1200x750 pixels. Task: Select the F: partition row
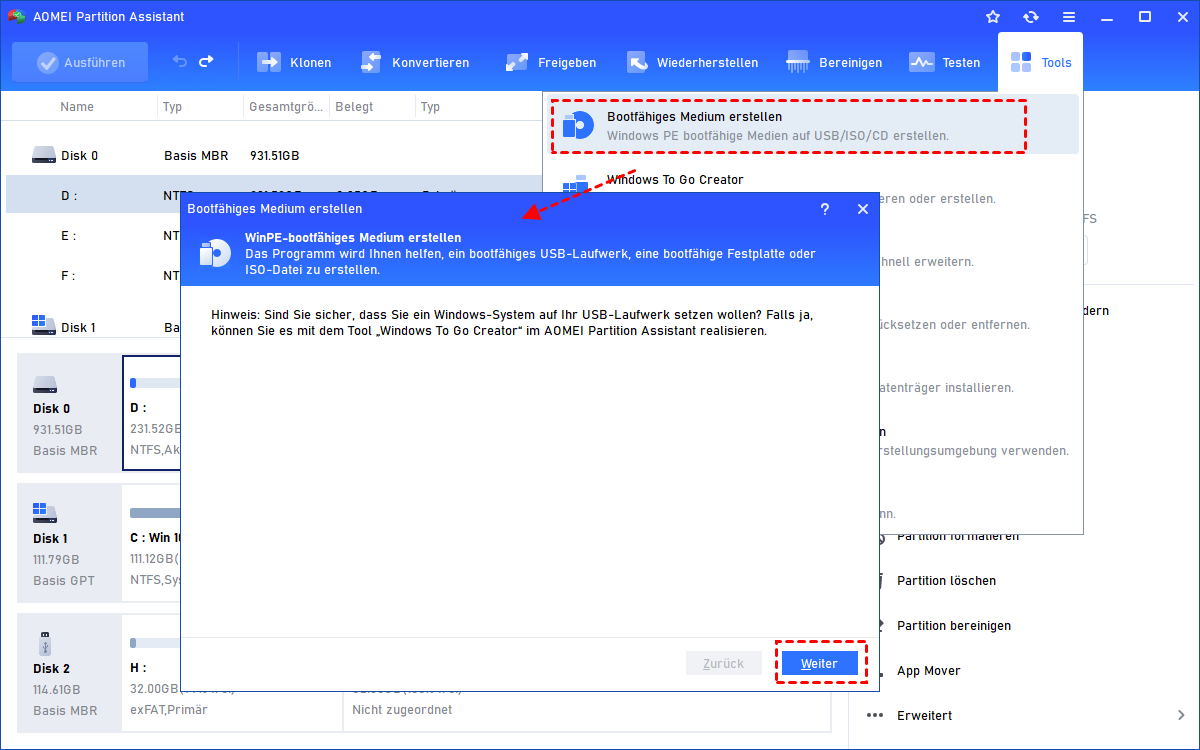point(95,276)
